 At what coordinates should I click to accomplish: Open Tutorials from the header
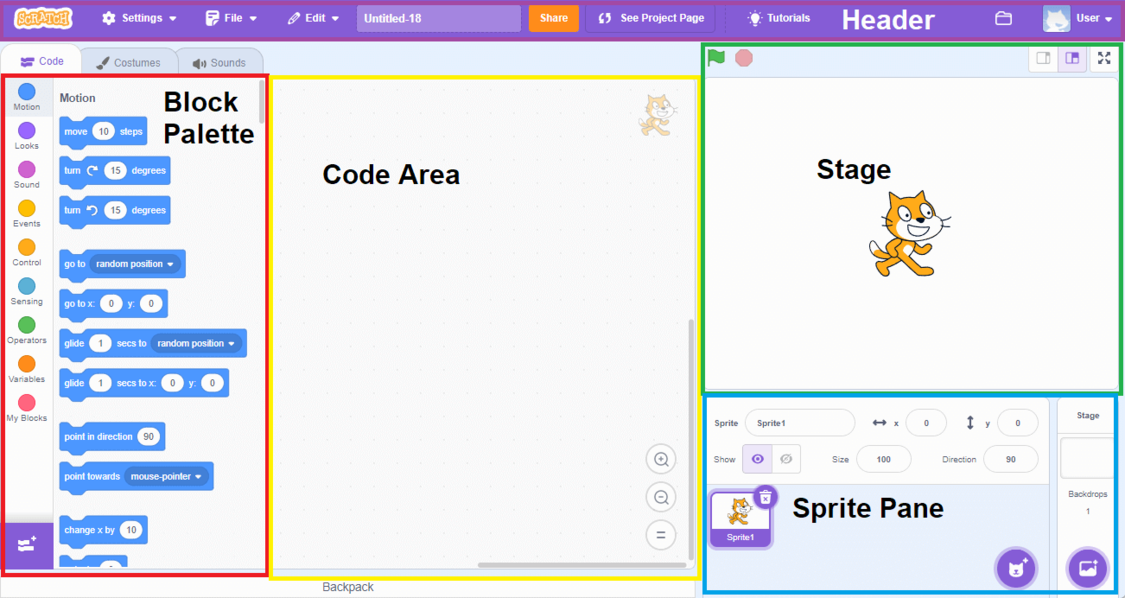[779, 19]
